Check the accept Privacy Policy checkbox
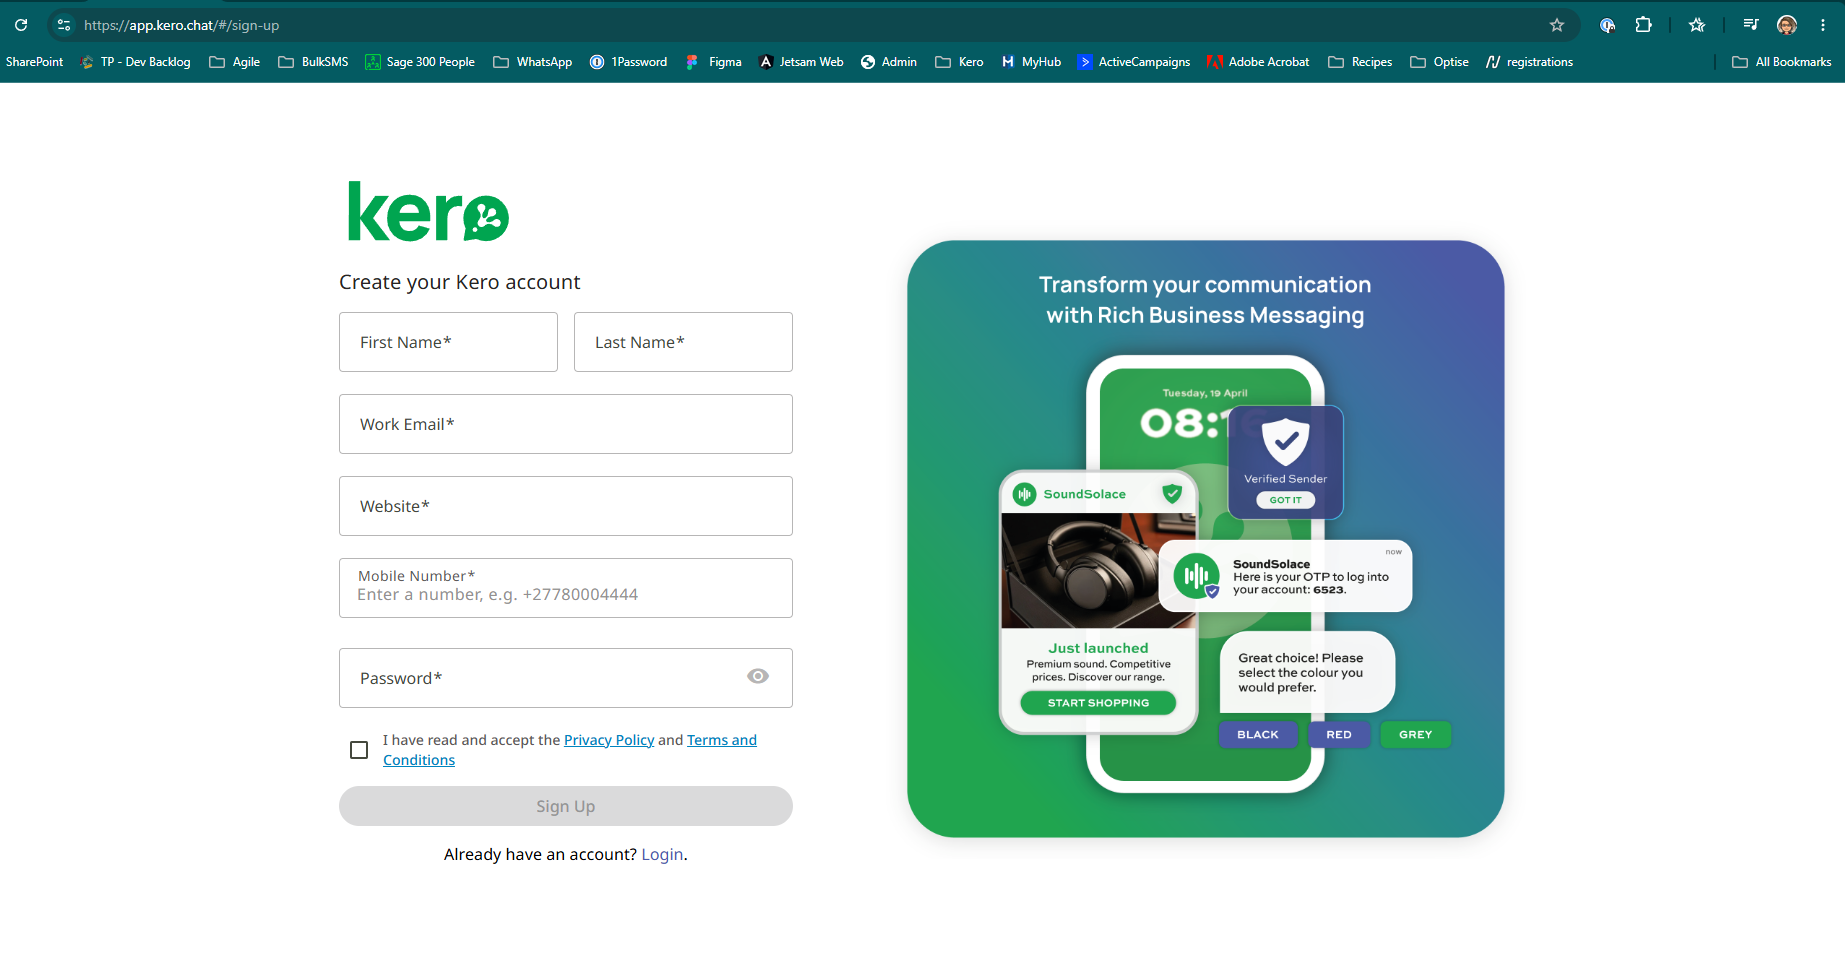This screenshot has width=1845, height=955. click(x=359, y=750)
